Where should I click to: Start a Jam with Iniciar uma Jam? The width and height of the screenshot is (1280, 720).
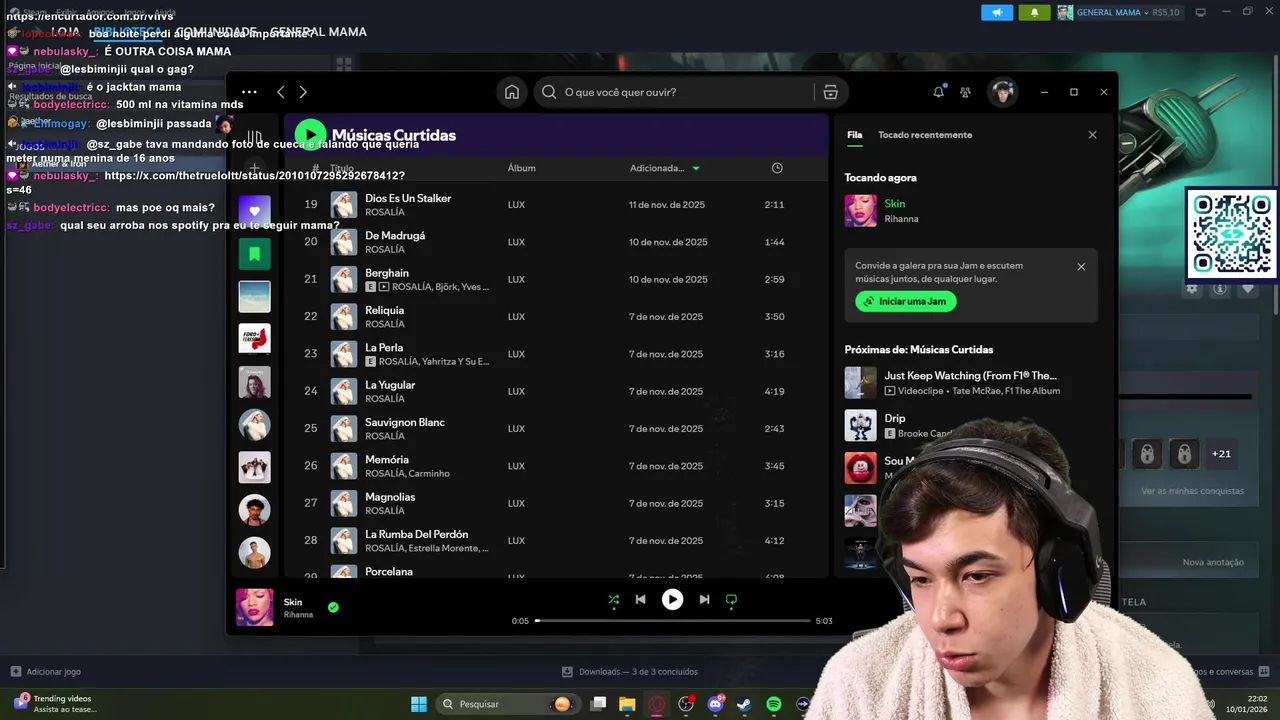[906, 301]
